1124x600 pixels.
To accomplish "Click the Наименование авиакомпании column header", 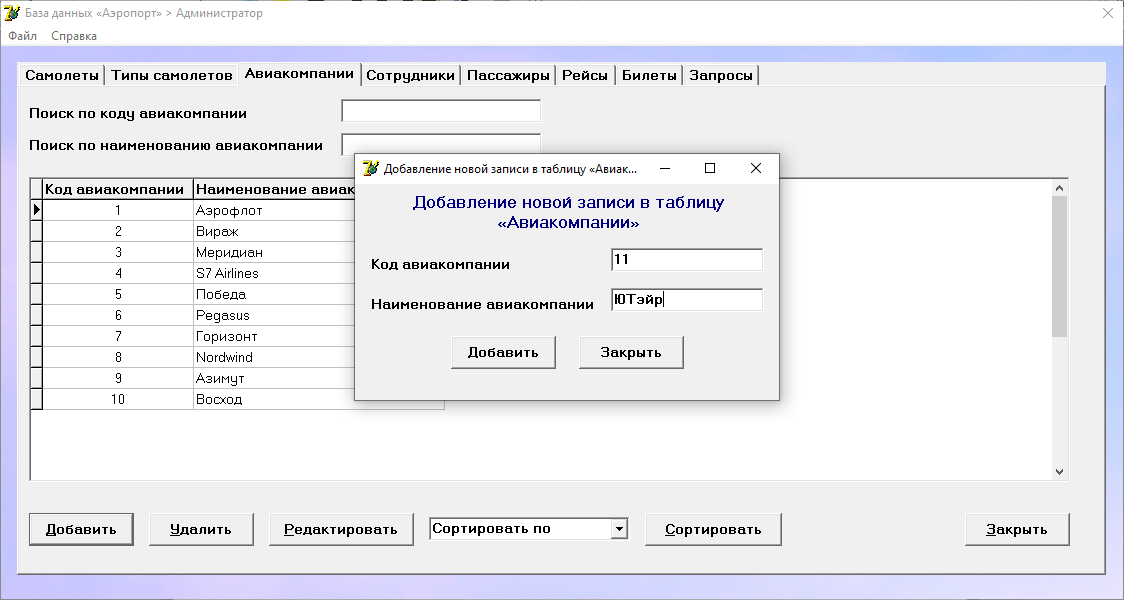I will pos(275,189).
